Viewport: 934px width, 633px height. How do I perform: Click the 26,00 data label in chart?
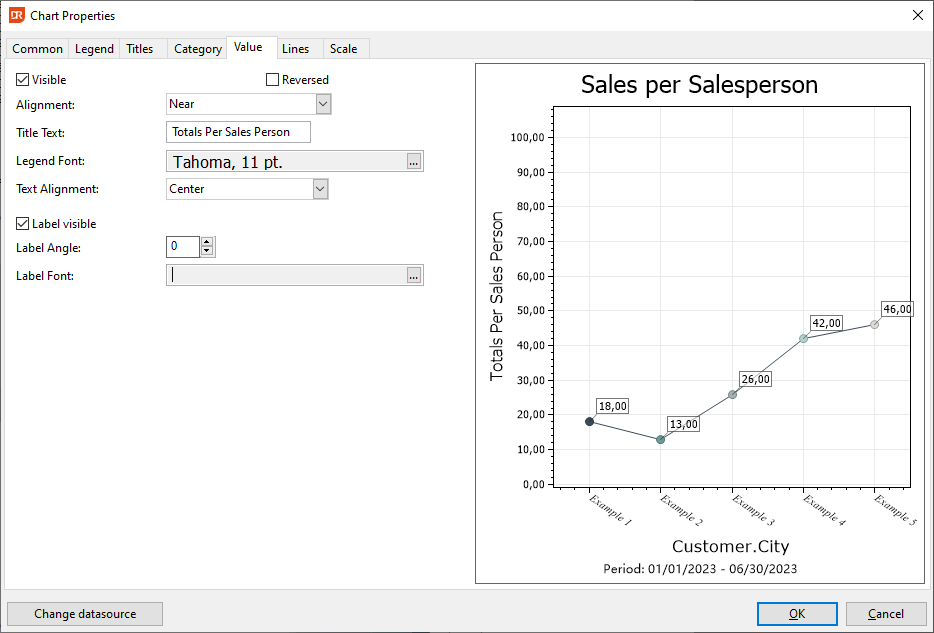(755, 379)
